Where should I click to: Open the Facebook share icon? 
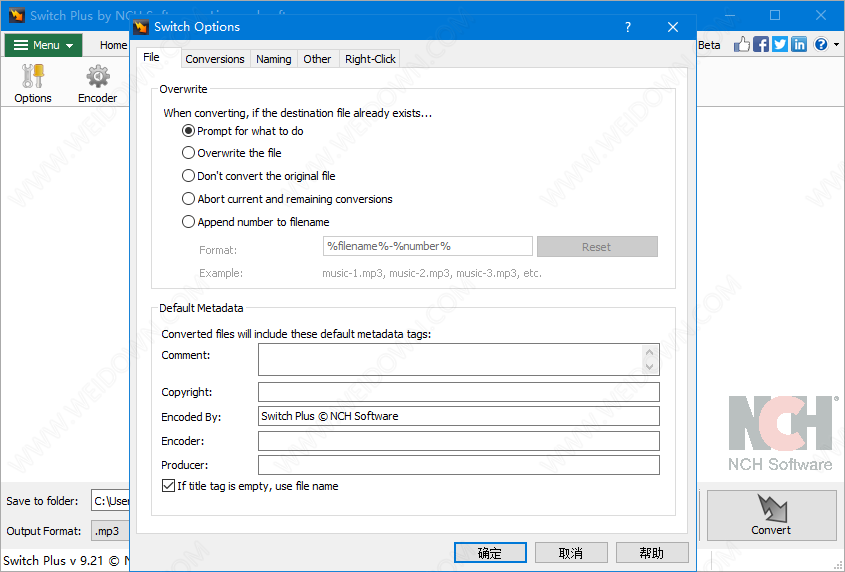click(x=761, y=44)
